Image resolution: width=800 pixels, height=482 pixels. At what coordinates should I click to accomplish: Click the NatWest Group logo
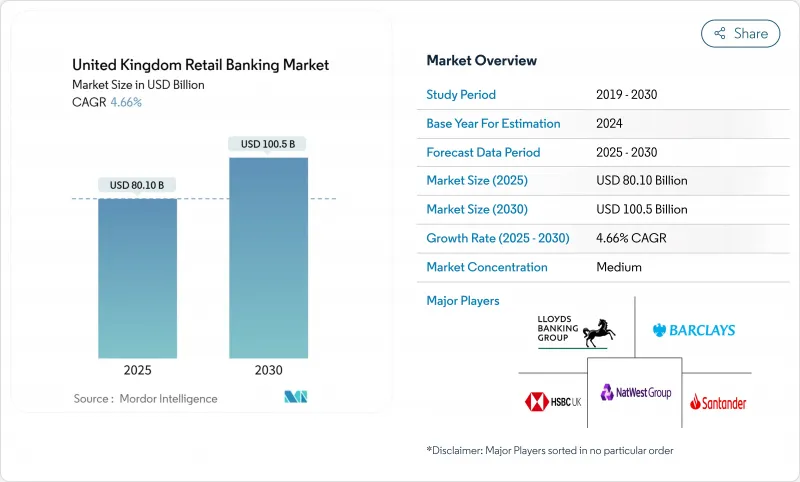[x=635, y=393]
